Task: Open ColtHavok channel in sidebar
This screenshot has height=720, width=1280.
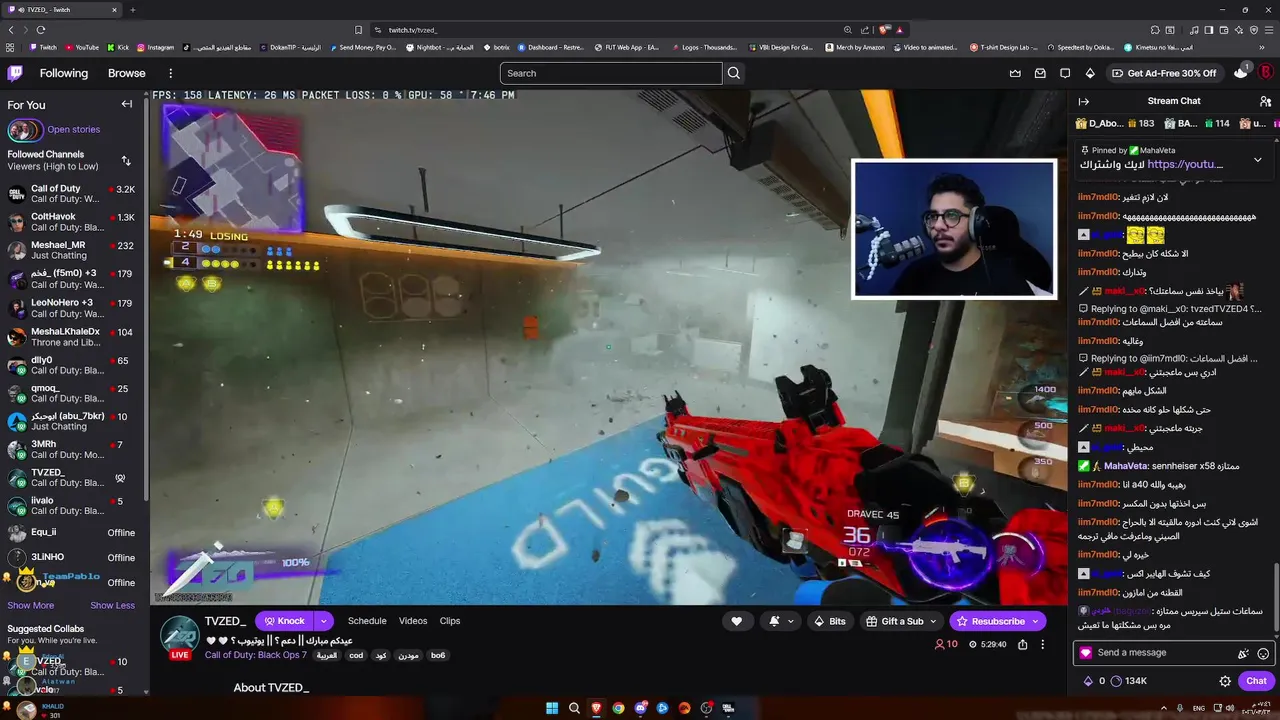Action: pyautogui.click(x=72, y=222)
